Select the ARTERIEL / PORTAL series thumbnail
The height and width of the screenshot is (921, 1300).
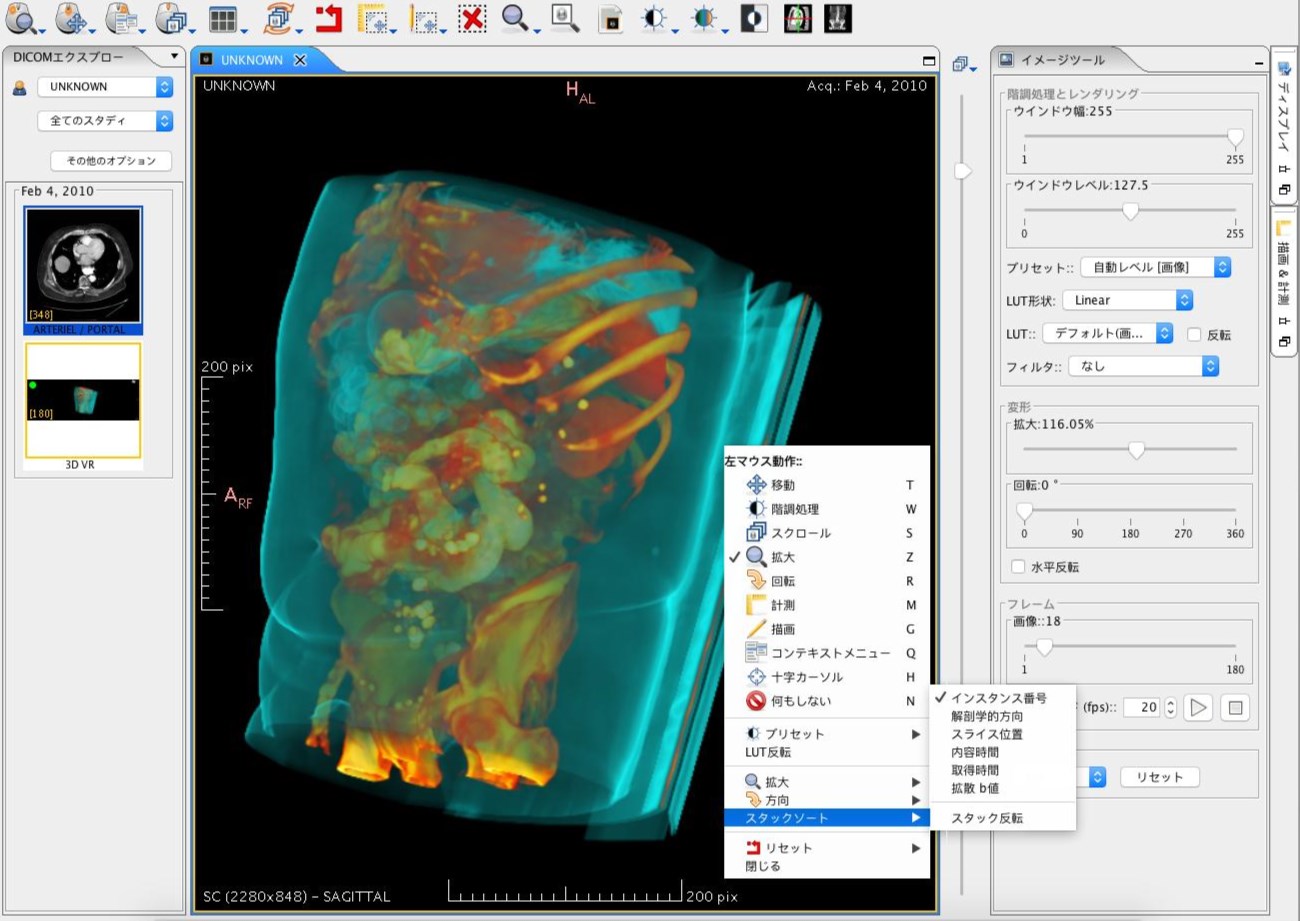[x=84, y=270]
